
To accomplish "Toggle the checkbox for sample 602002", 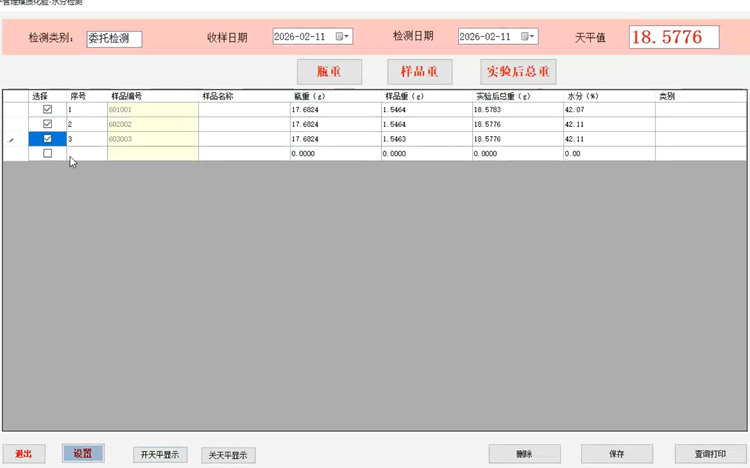I will [47, 124].
